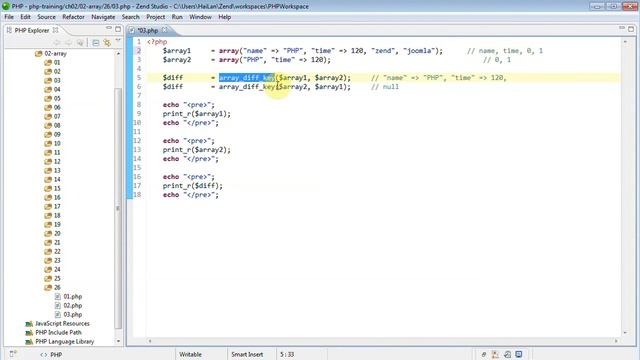
Task: Click the editor horizontal scrollbar right arrow
Action: [x=616, y=340]
